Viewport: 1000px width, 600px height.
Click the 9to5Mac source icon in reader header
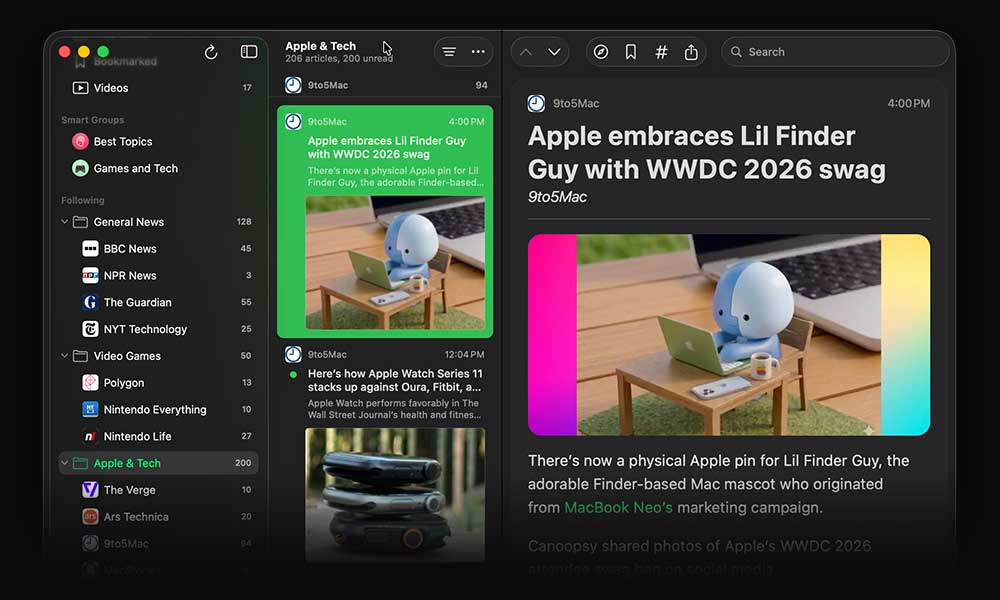click(x=536, y=103)
